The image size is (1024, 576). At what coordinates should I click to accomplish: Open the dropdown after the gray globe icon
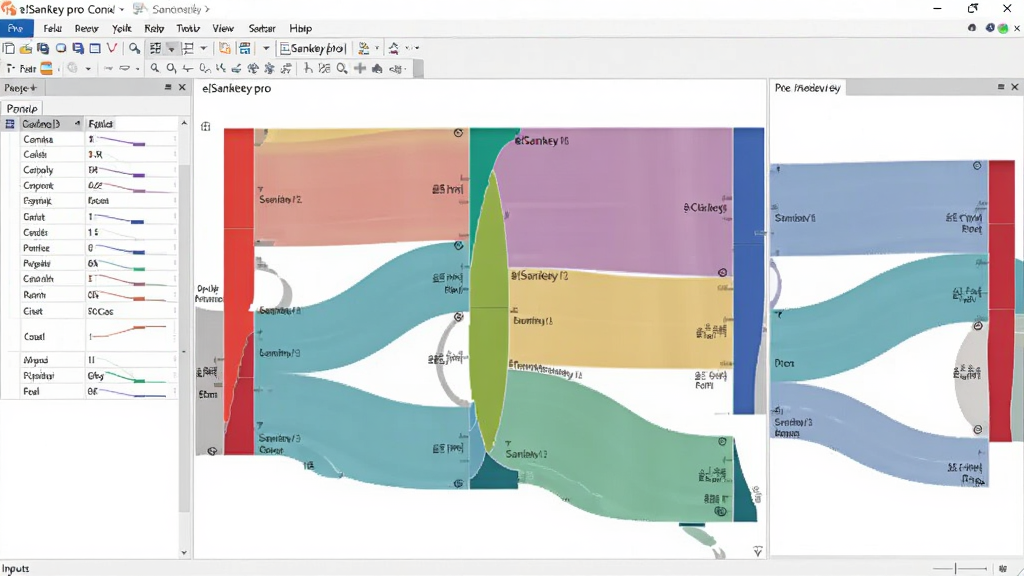tap(88, 68)
